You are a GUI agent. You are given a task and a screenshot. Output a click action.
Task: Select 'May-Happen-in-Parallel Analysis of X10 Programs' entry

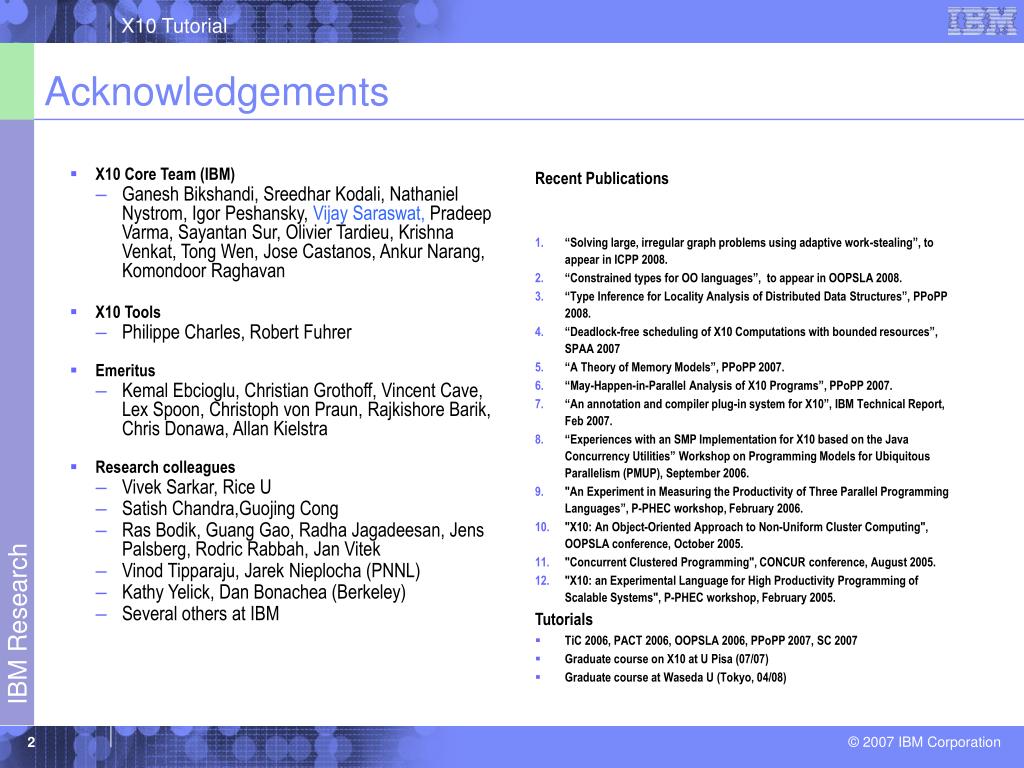pyautogui.click(x=728, y=385)
